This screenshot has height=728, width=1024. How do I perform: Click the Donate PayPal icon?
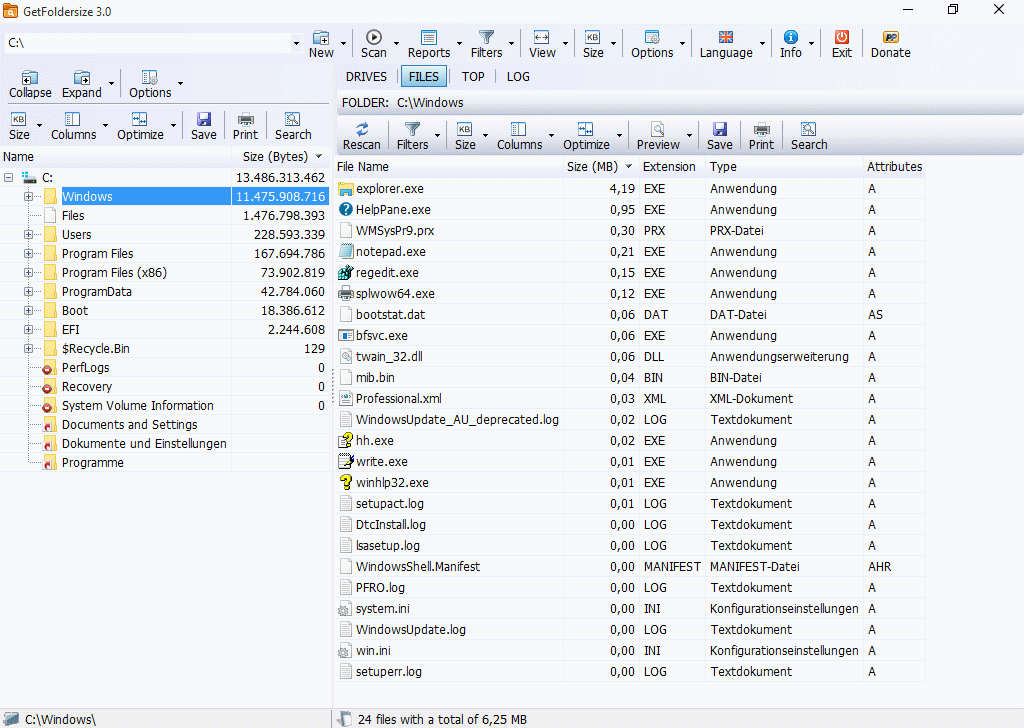point(891,37)
